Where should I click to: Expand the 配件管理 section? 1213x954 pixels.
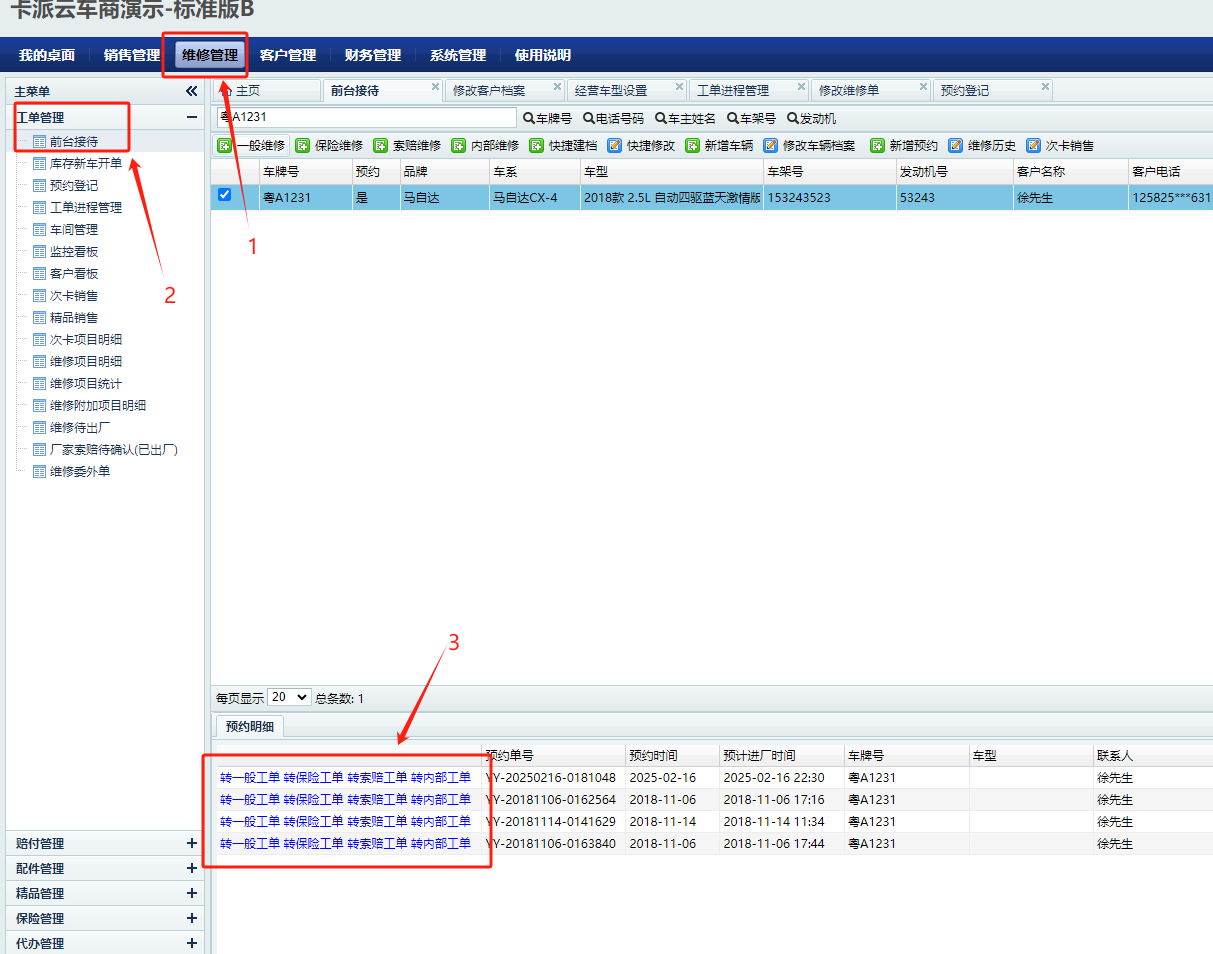[x=192, y=868]
